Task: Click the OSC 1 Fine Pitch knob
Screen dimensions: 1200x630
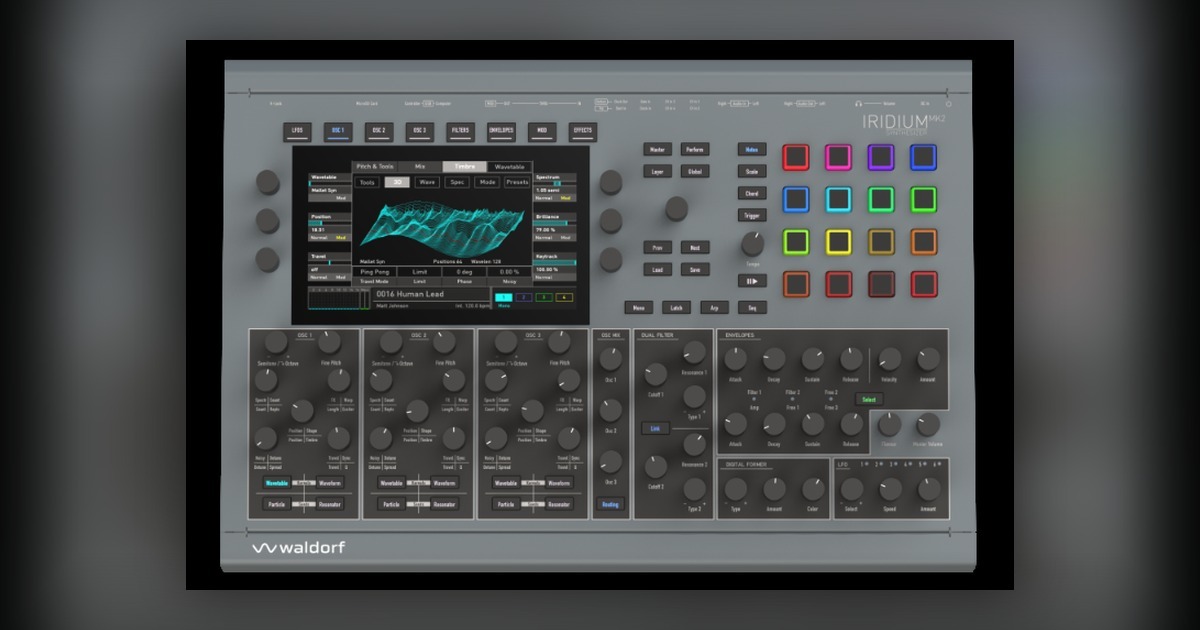Action: (329, 342)
